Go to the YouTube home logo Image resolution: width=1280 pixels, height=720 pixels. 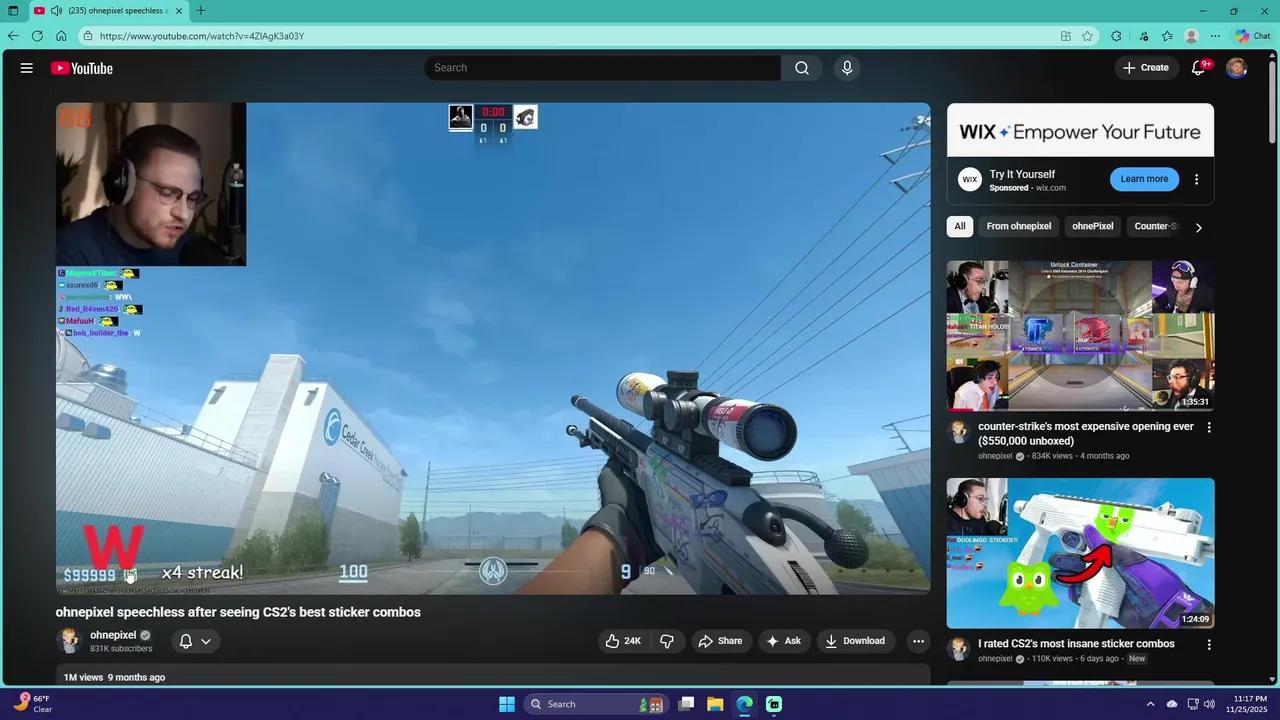pos(82,68)
